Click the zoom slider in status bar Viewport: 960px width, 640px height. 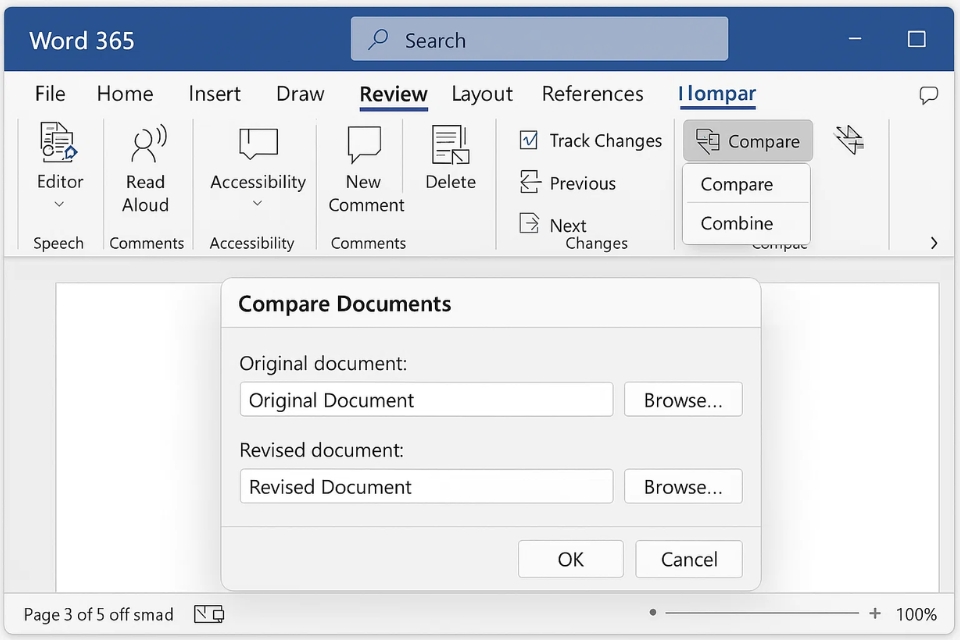[762, 613]
